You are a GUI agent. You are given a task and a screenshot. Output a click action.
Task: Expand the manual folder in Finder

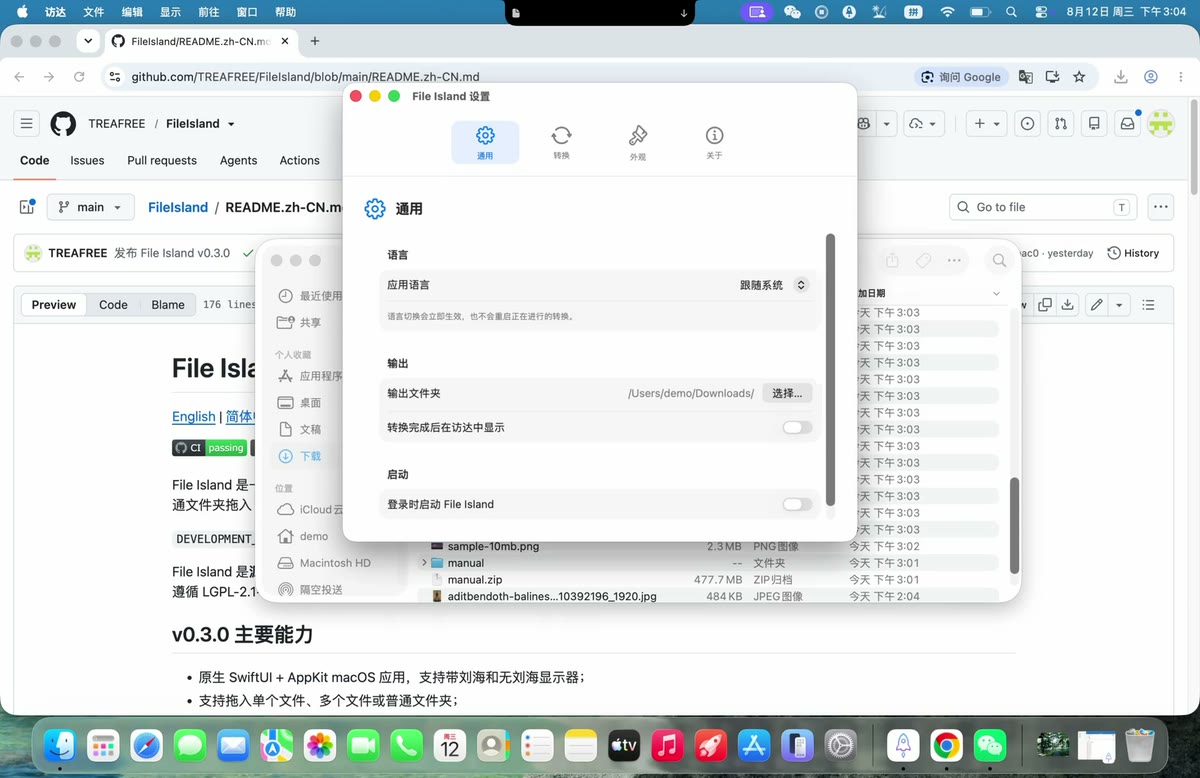[x=426, y=563]
